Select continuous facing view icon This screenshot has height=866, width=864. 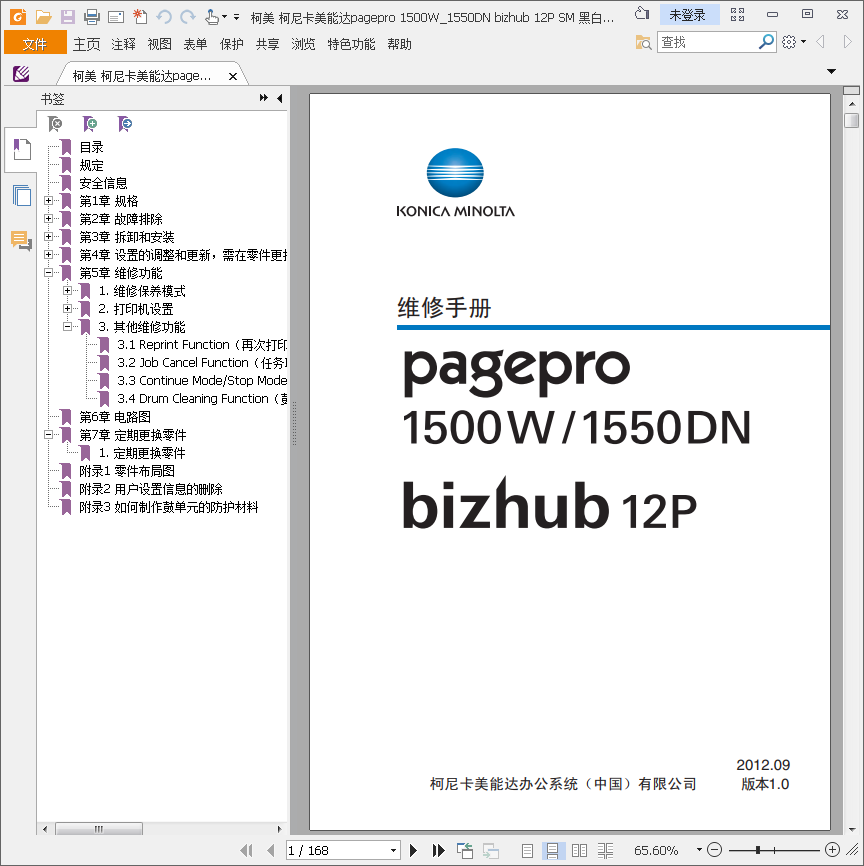605,851
